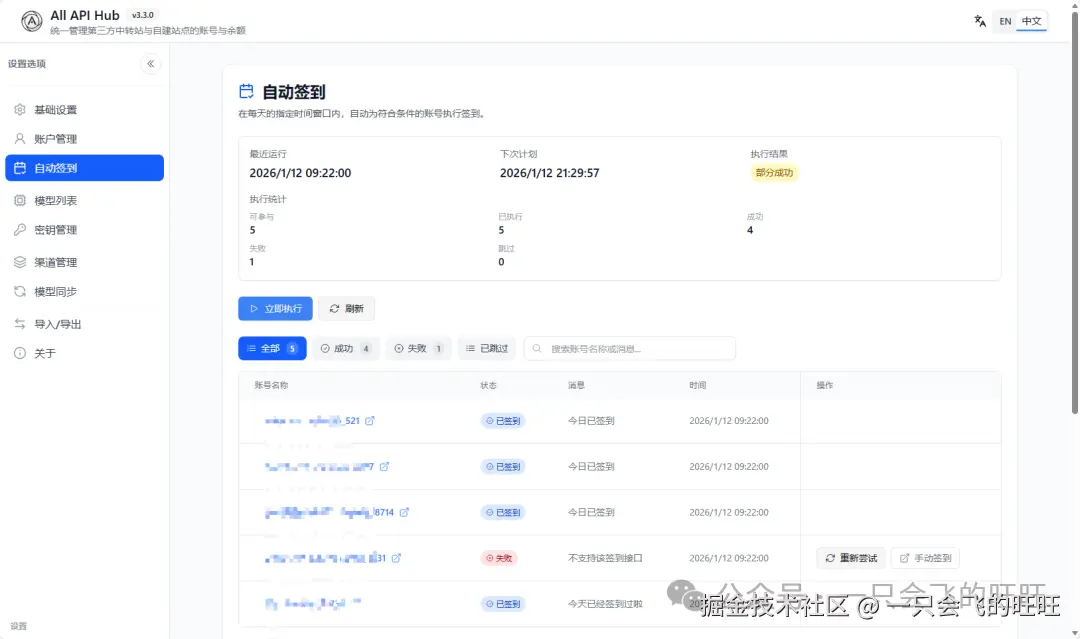The image size is (1080, 639).
Task: Filter by 失败 results
Action: click(x=419, y=348)
